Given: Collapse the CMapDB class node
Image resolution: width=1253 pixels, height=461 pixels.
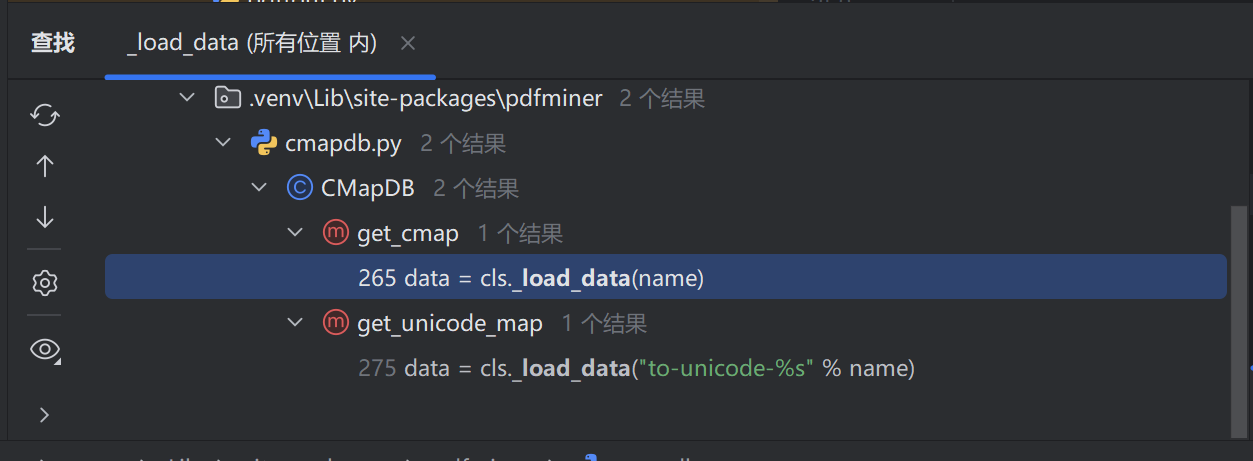Looking at the screenshot, I should [259, 188].
